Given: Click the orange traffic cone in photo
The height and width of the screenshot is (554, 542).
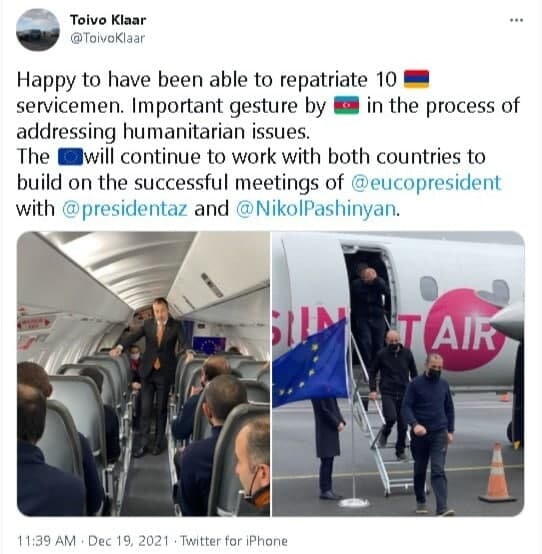Looking at the screenshot, I should [497, 472].
